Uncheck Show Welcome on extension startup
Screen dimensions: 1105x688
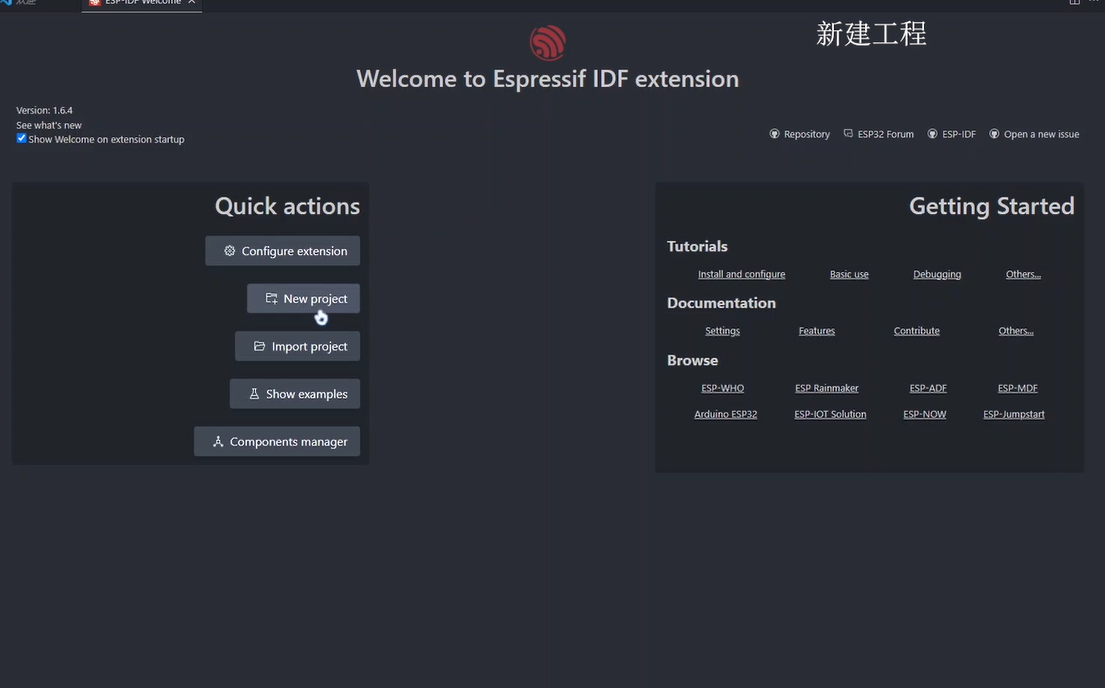(21, 138)
